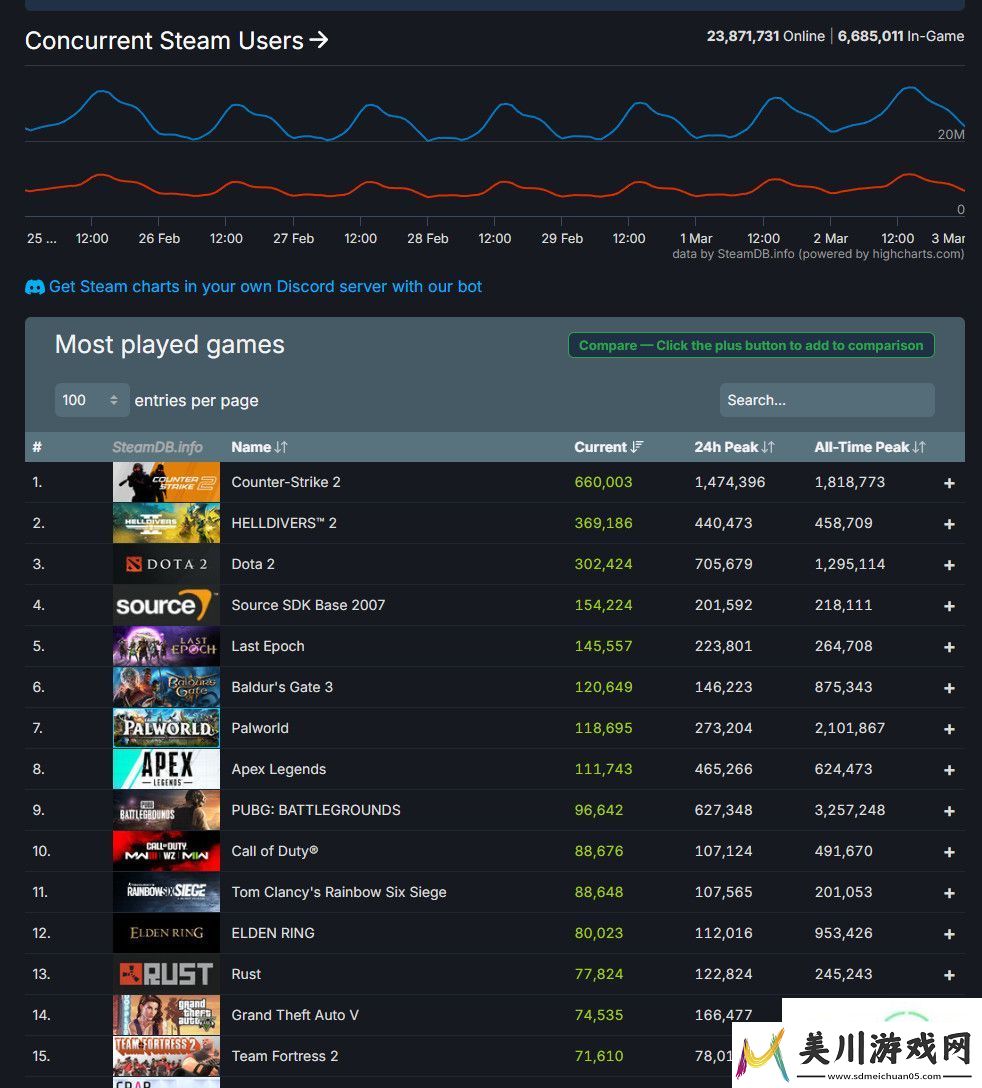Open Counter-Strike 2 game name link

(x=286, y=482)
